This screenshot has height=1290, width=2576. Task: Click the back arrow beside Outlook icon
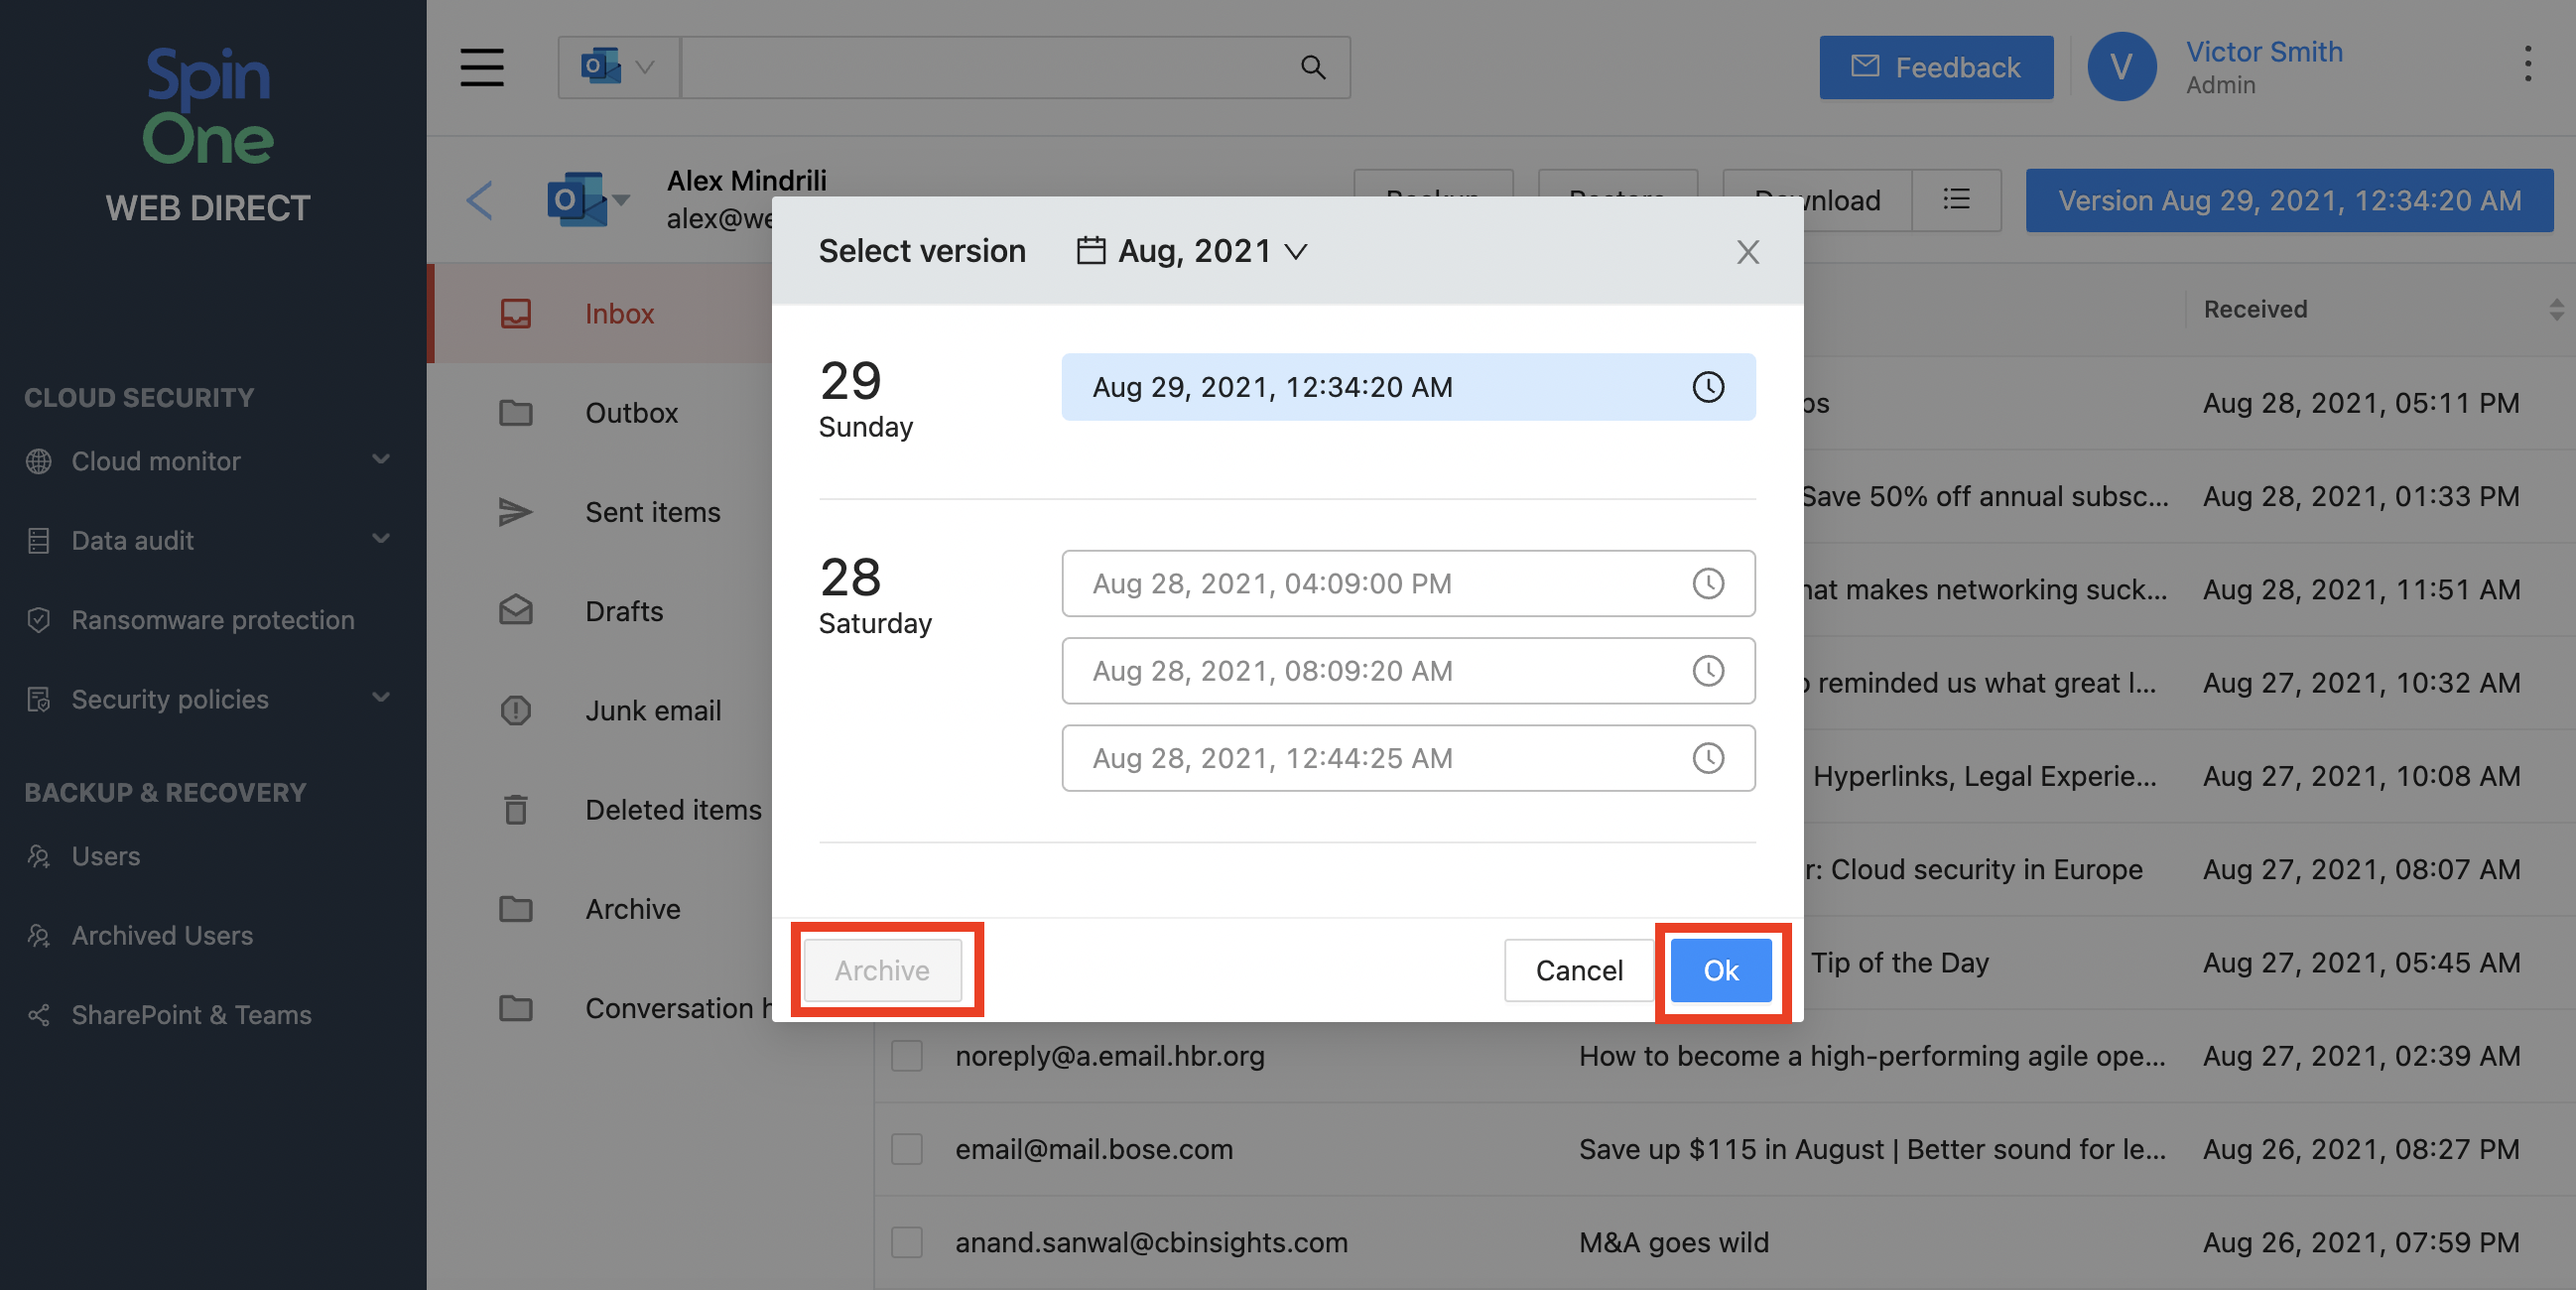(480, 200)
